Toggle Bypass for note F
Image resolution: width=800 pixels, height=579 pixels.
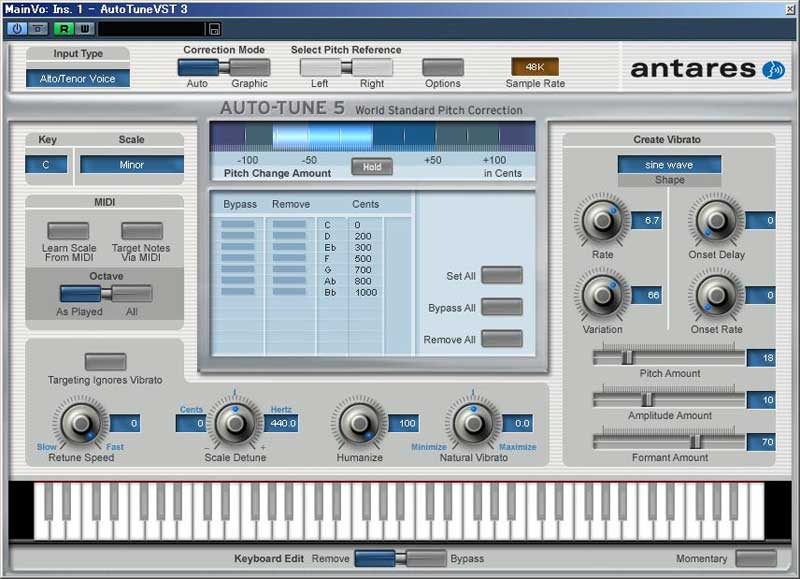pyautogui.click(x=238, y=258)
